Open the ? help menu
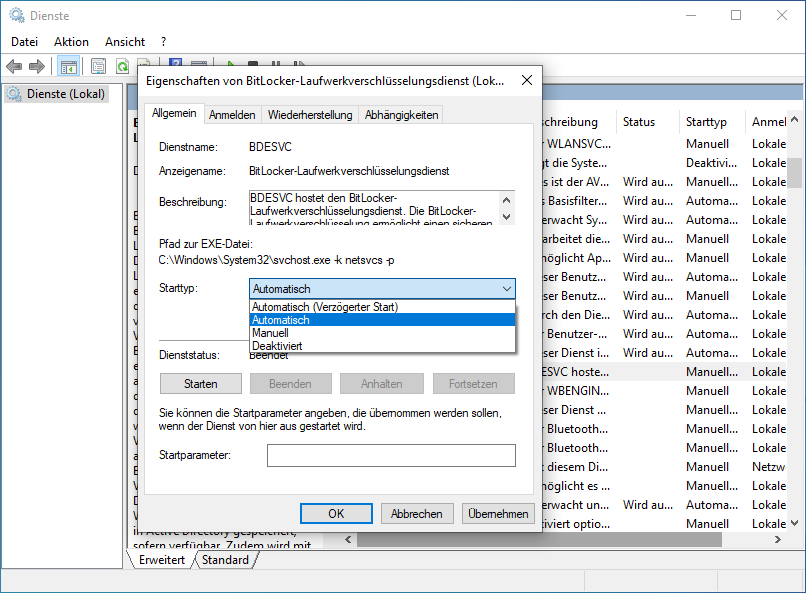The height and width of the screenshot is (593, 806). click(163, 42)
